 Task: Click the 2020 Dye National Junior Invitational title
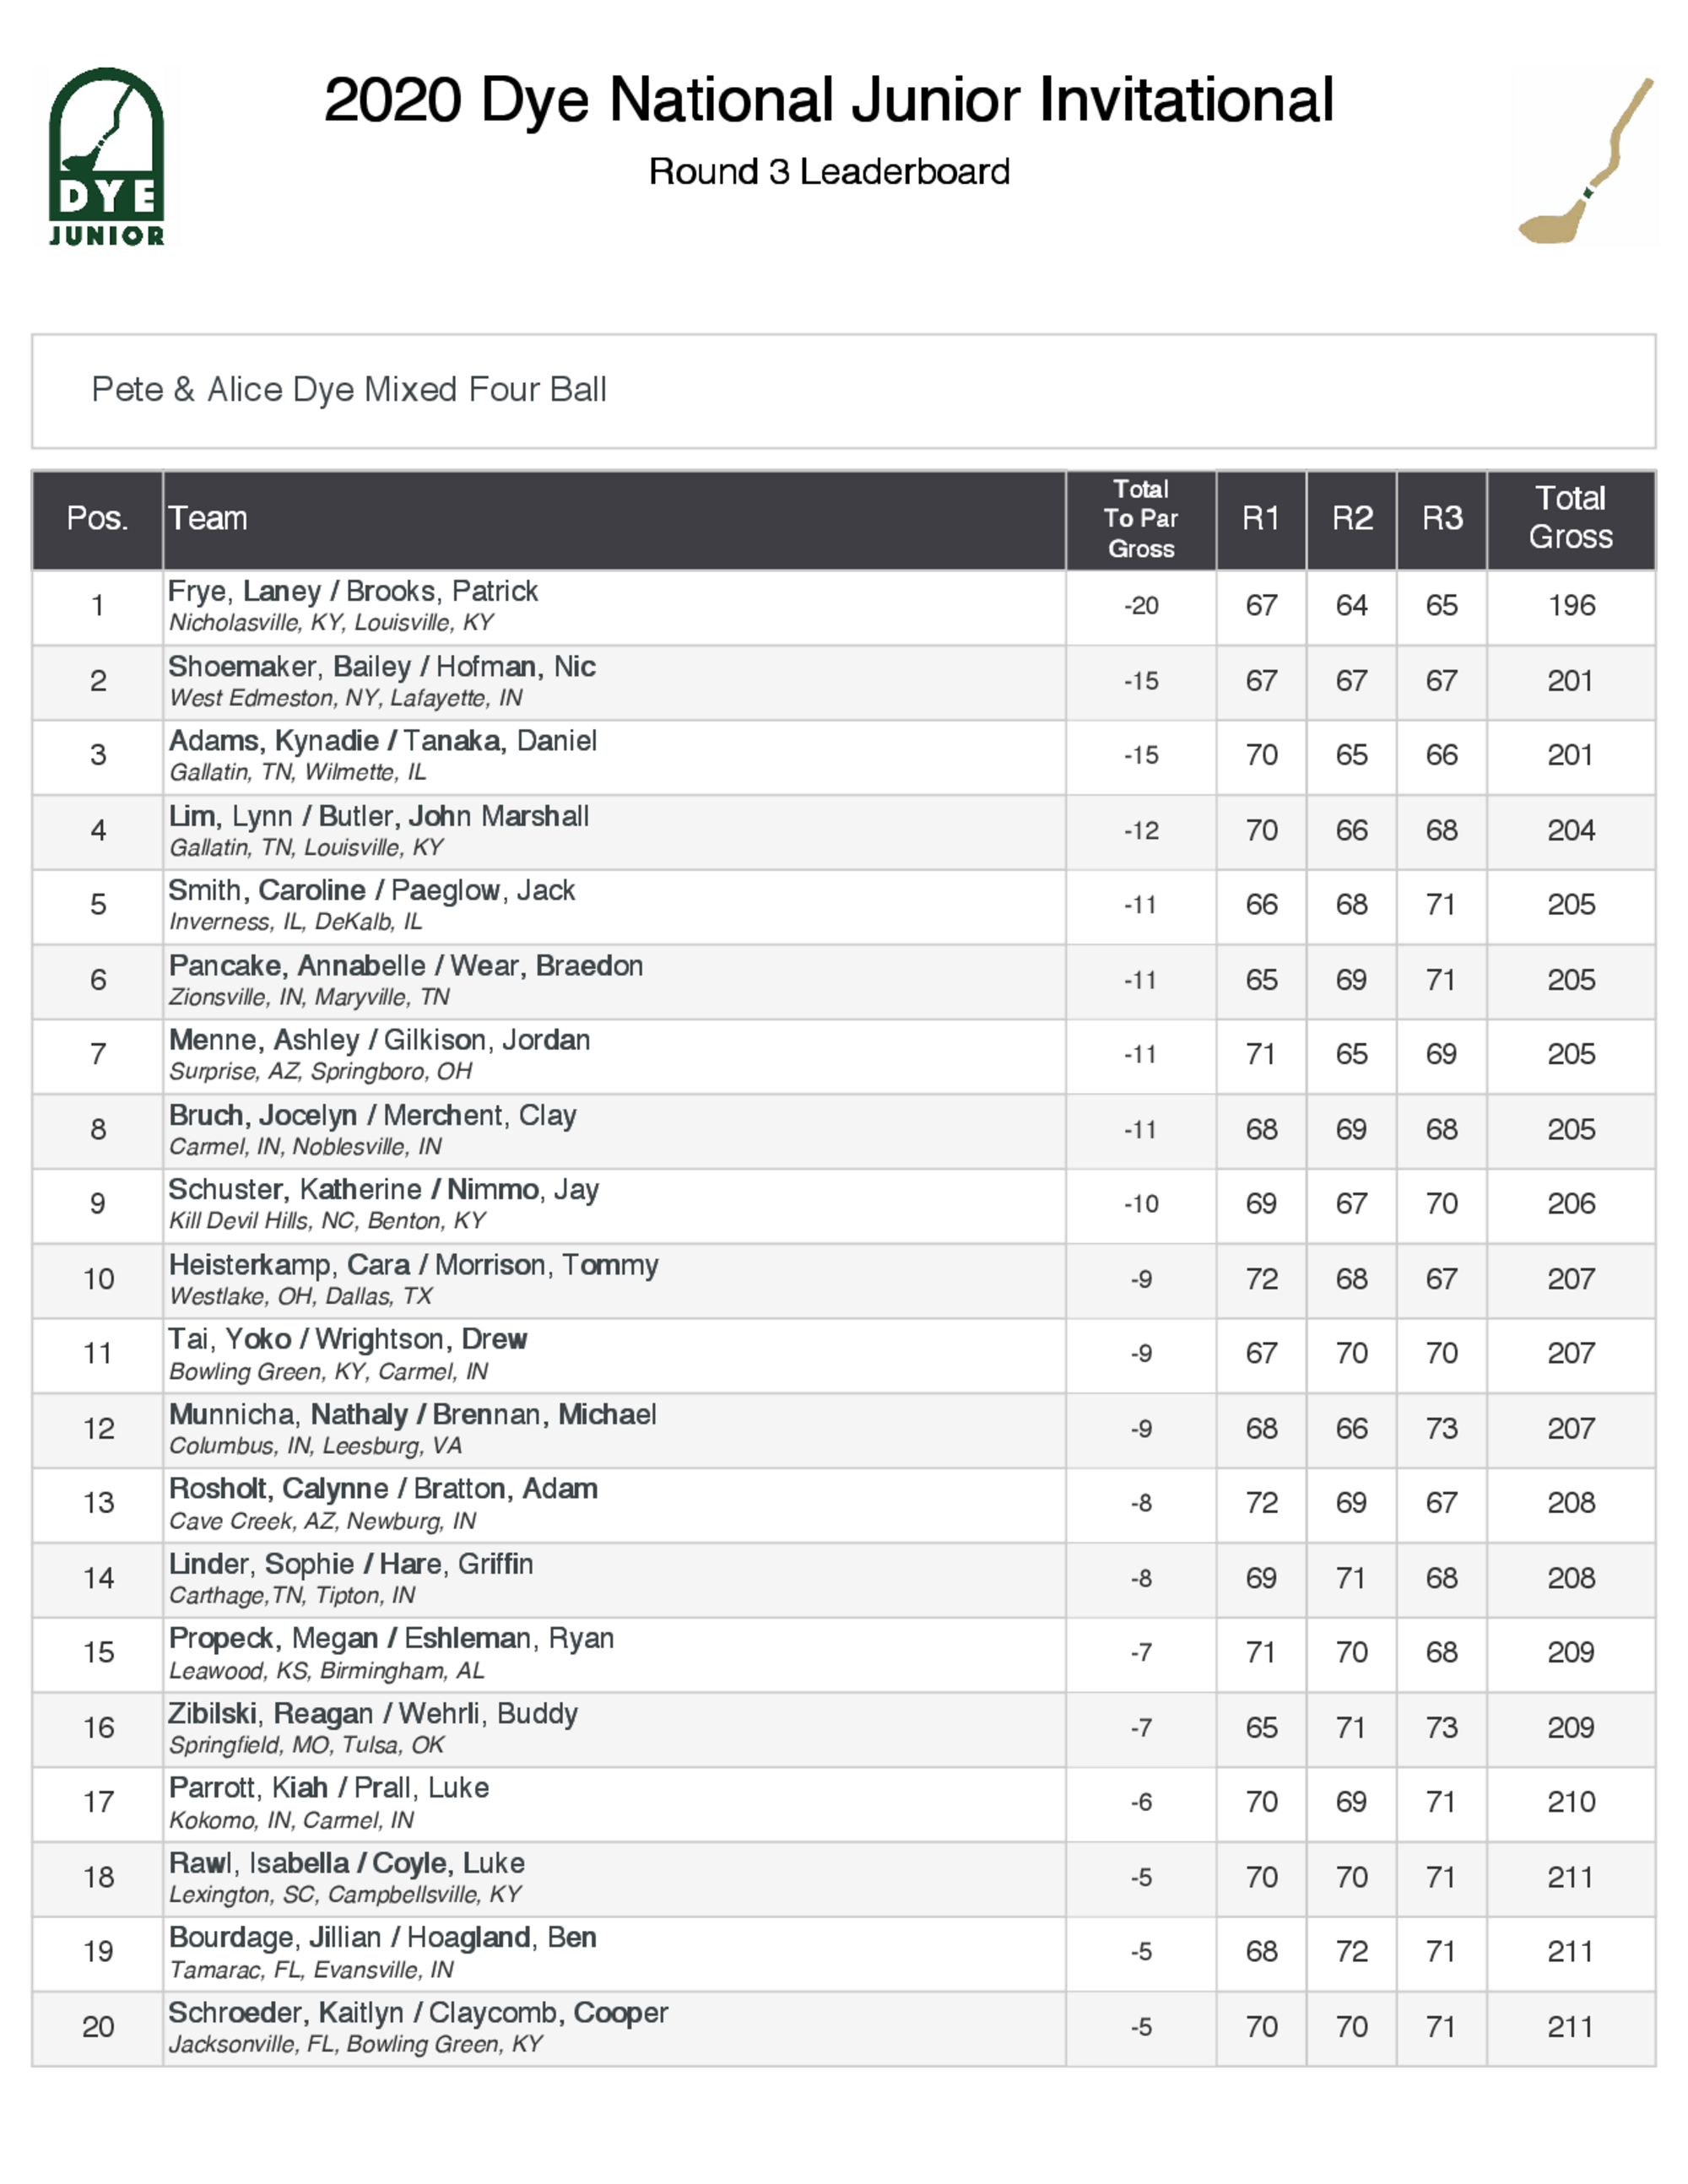tap(828, 100)
